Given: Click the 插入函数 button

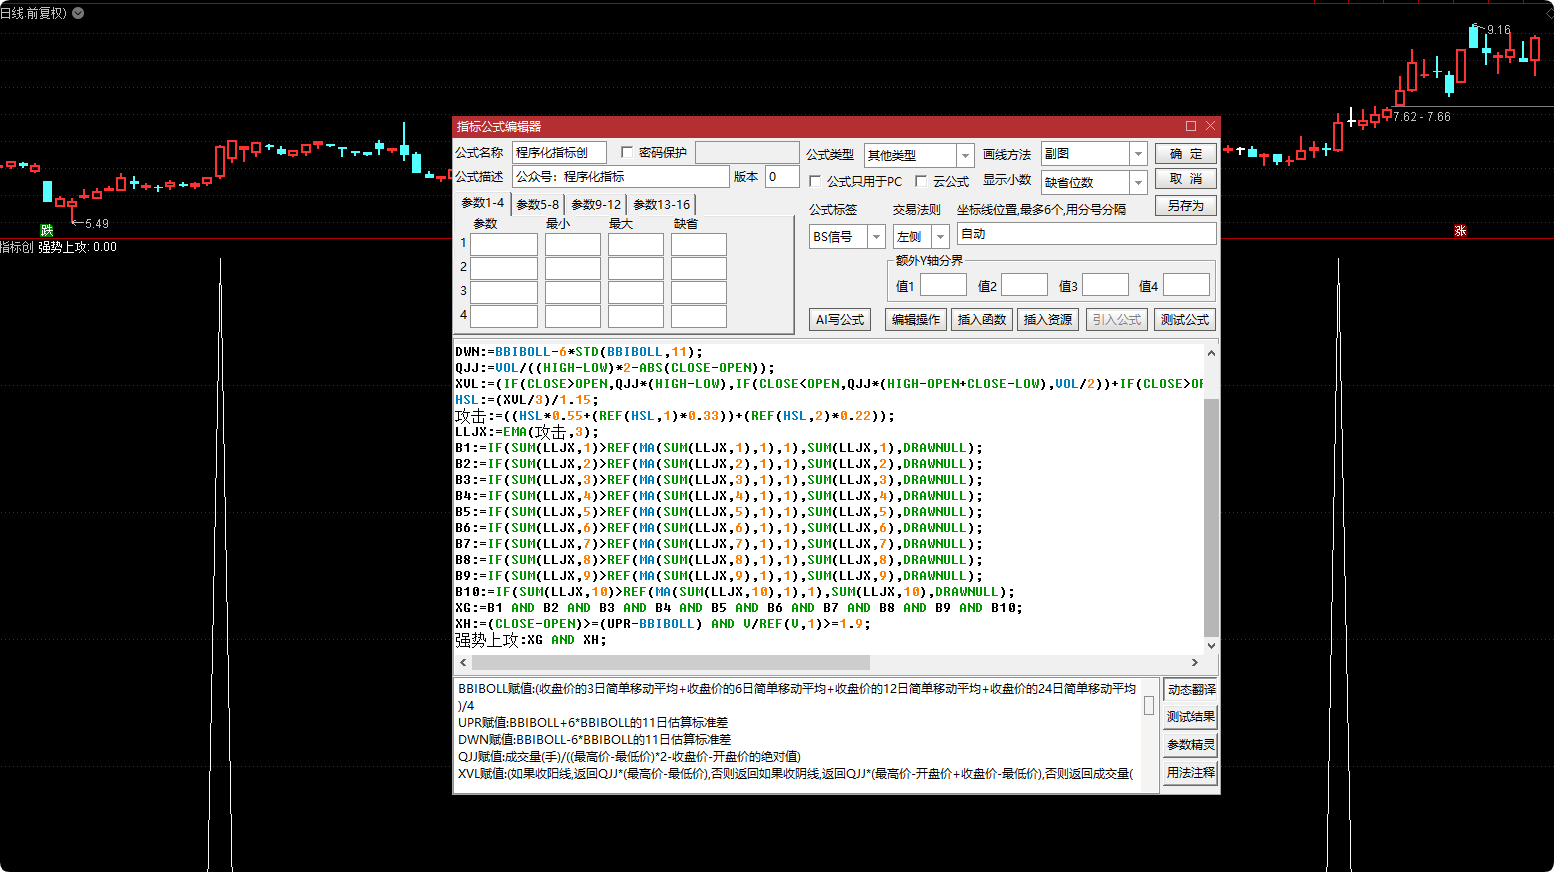Looking at the screenshot, I should (981, 320).
